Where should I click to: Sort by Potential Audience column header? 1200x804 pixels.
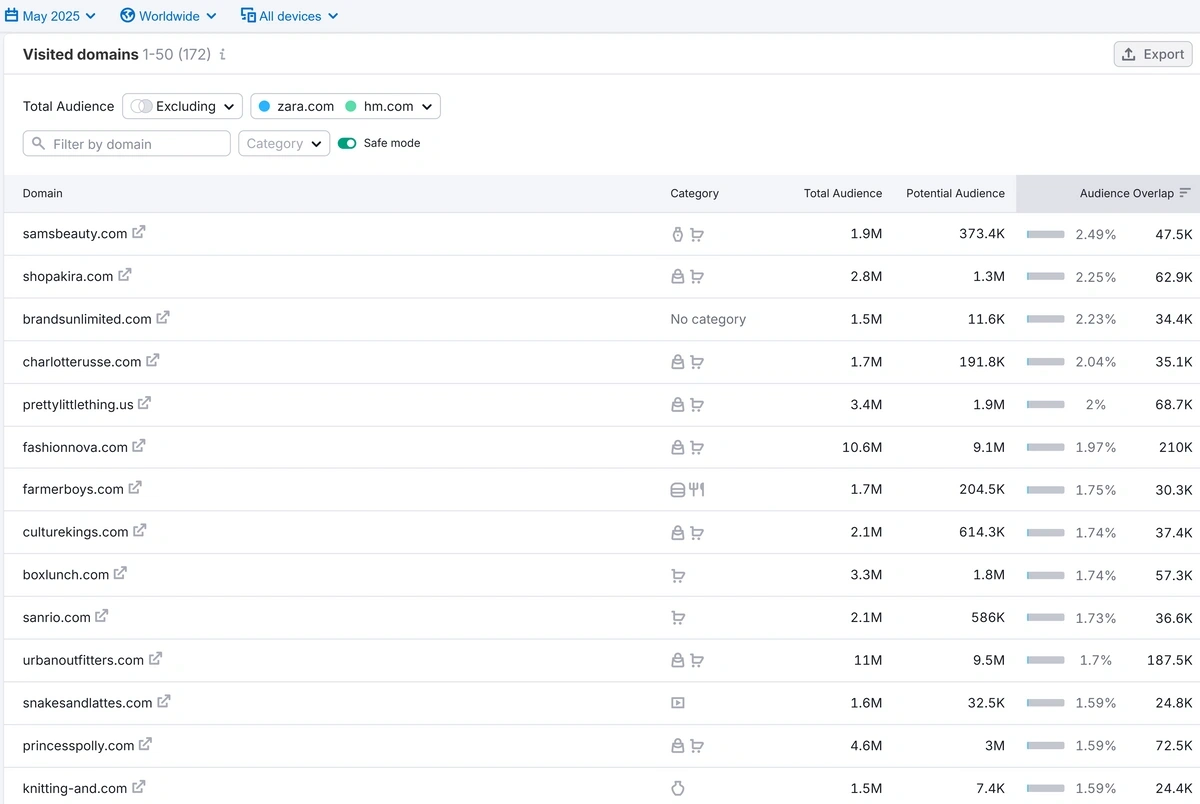click(x=955, y=193)
